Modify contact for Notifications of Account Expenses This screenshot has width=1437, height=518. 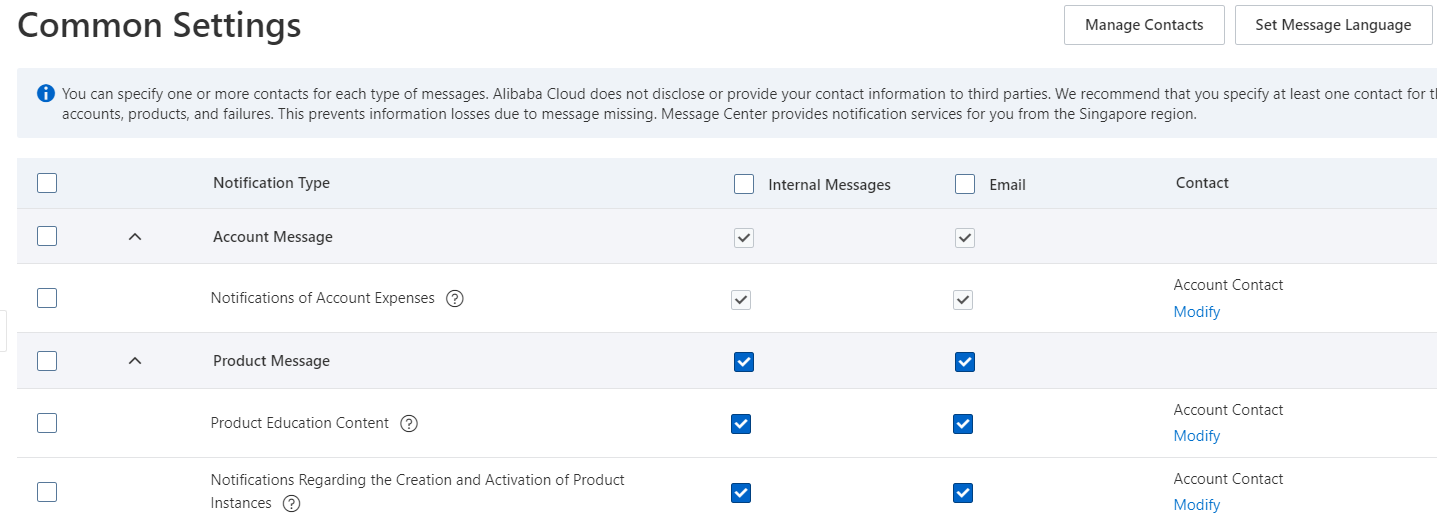[x=1197, y=312]
